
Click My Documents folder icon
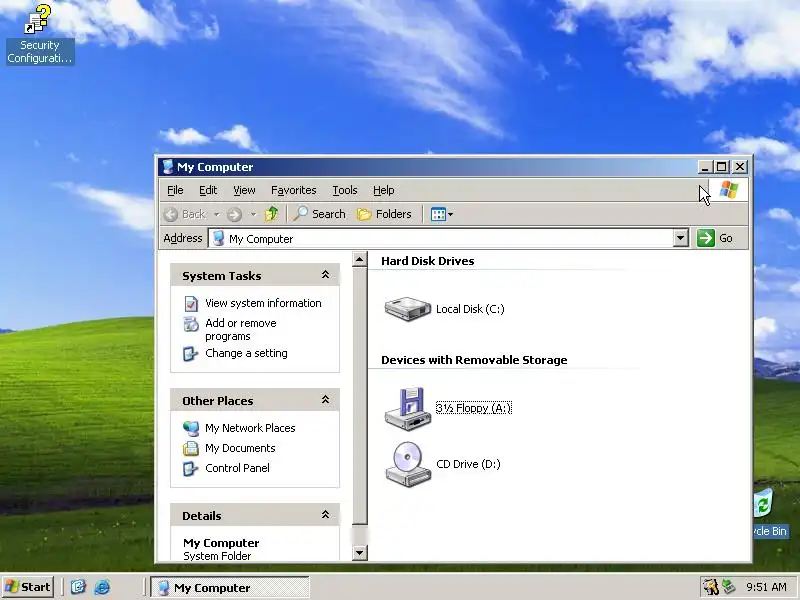[x=191, y=448]
